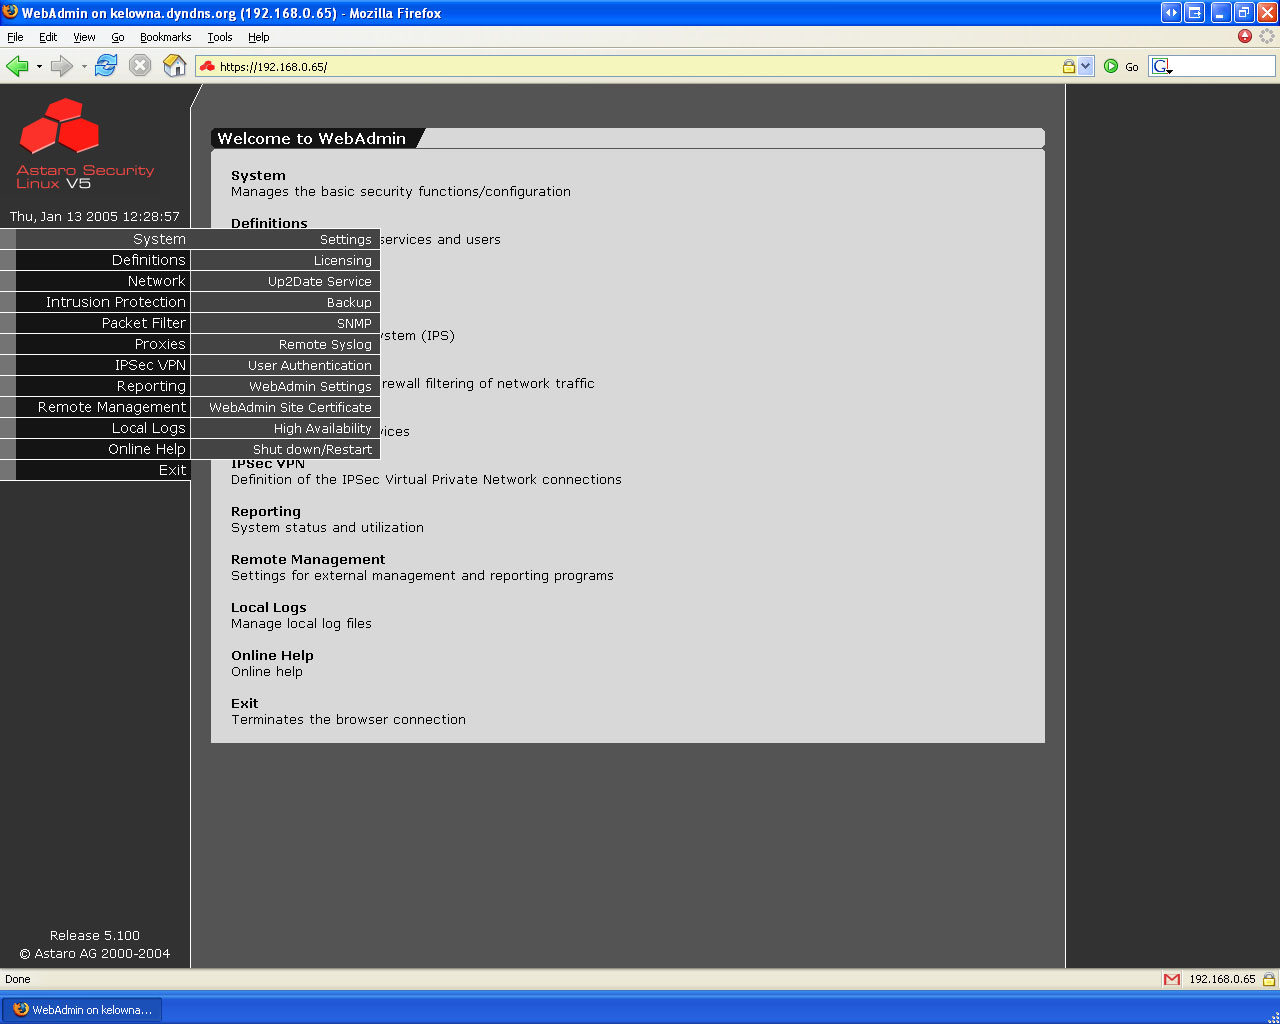This screenshot has width=1280, height=1024.
Task: Click the Astaro Security Linux logo
Action: click(85, 144)
